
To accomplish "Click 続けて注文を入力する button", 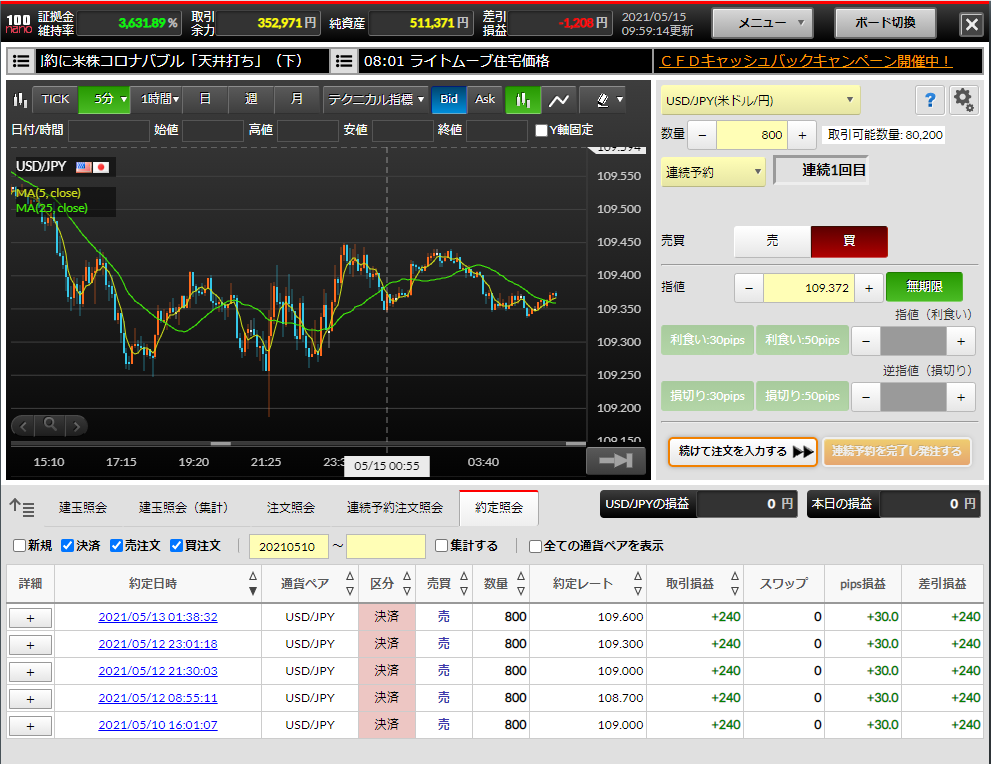I will (x=743, y=452).
